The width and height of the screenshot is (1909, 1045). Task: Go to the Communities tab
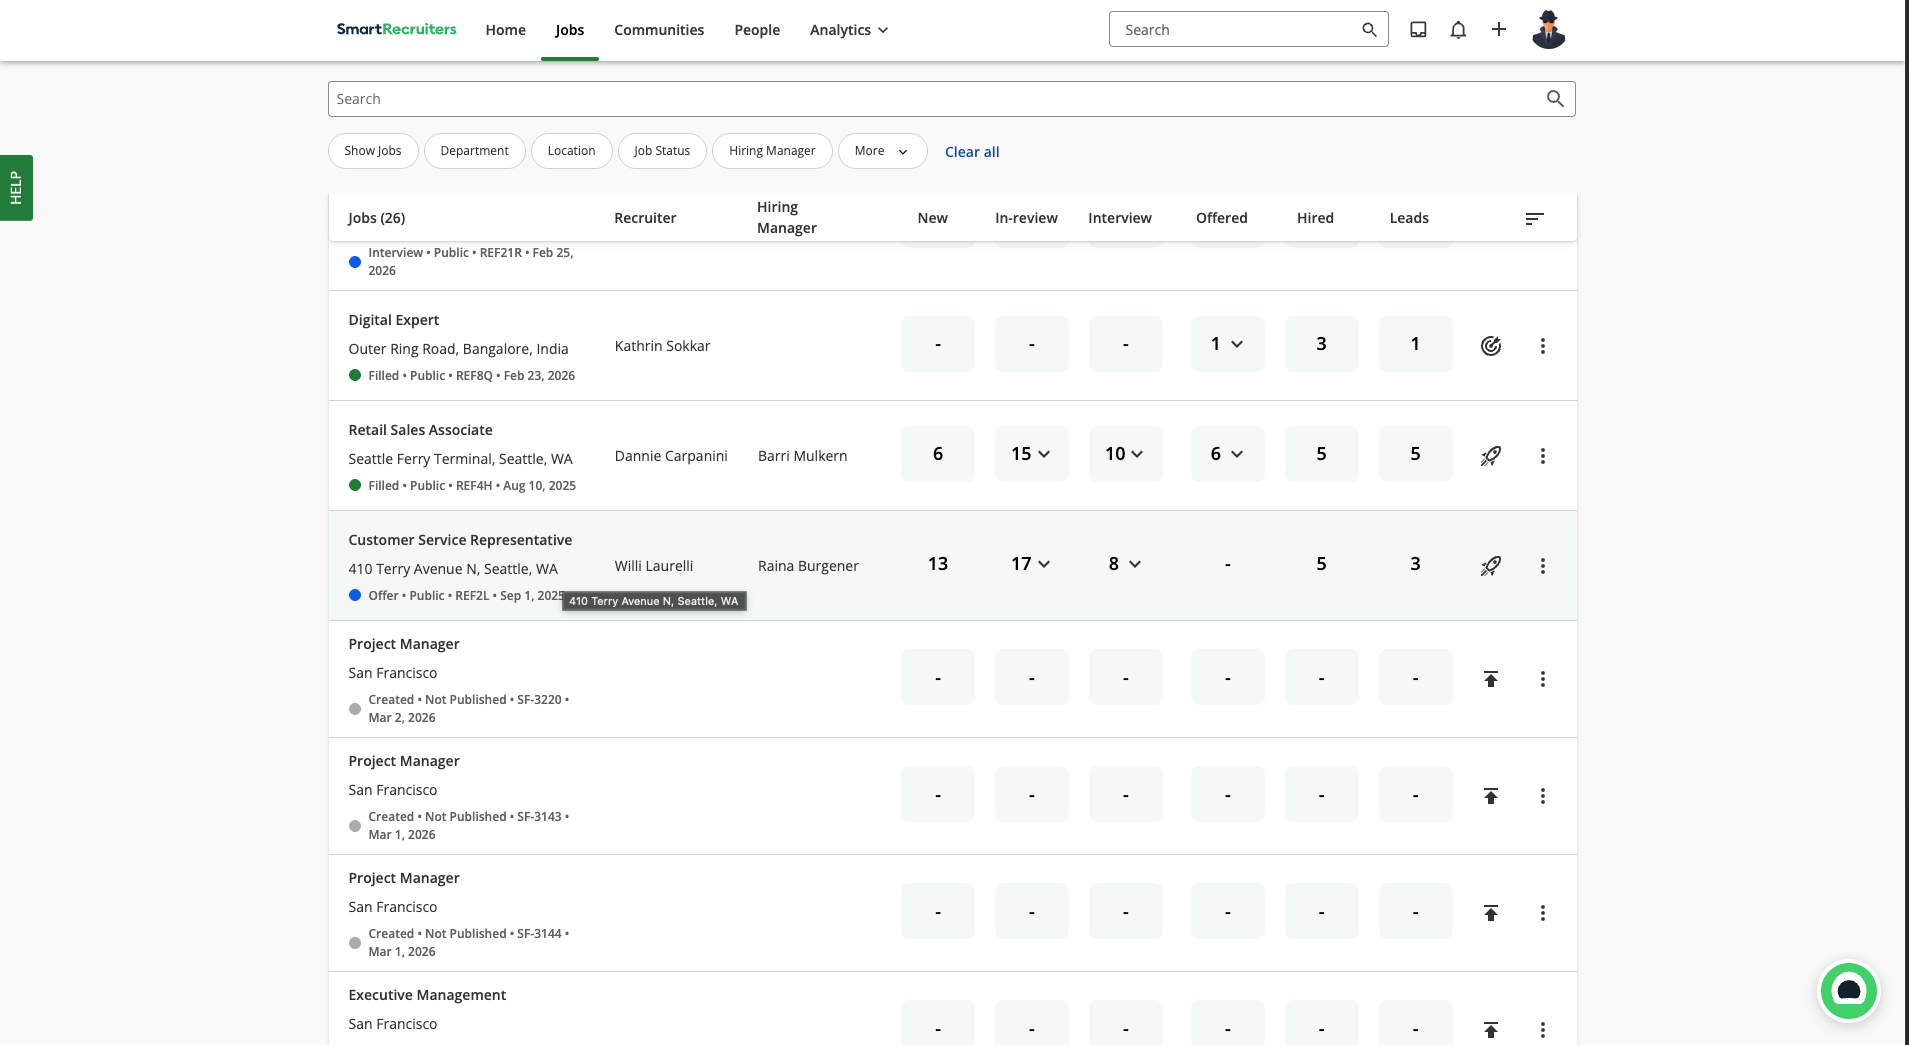pyautogui.click(x=659, y=30)
